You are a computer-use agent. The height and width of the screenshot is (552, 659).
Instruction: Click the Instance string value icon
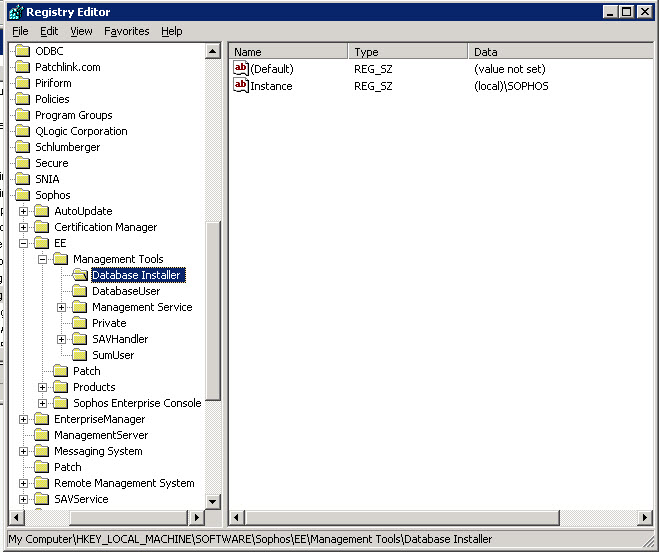pos(241,85)
